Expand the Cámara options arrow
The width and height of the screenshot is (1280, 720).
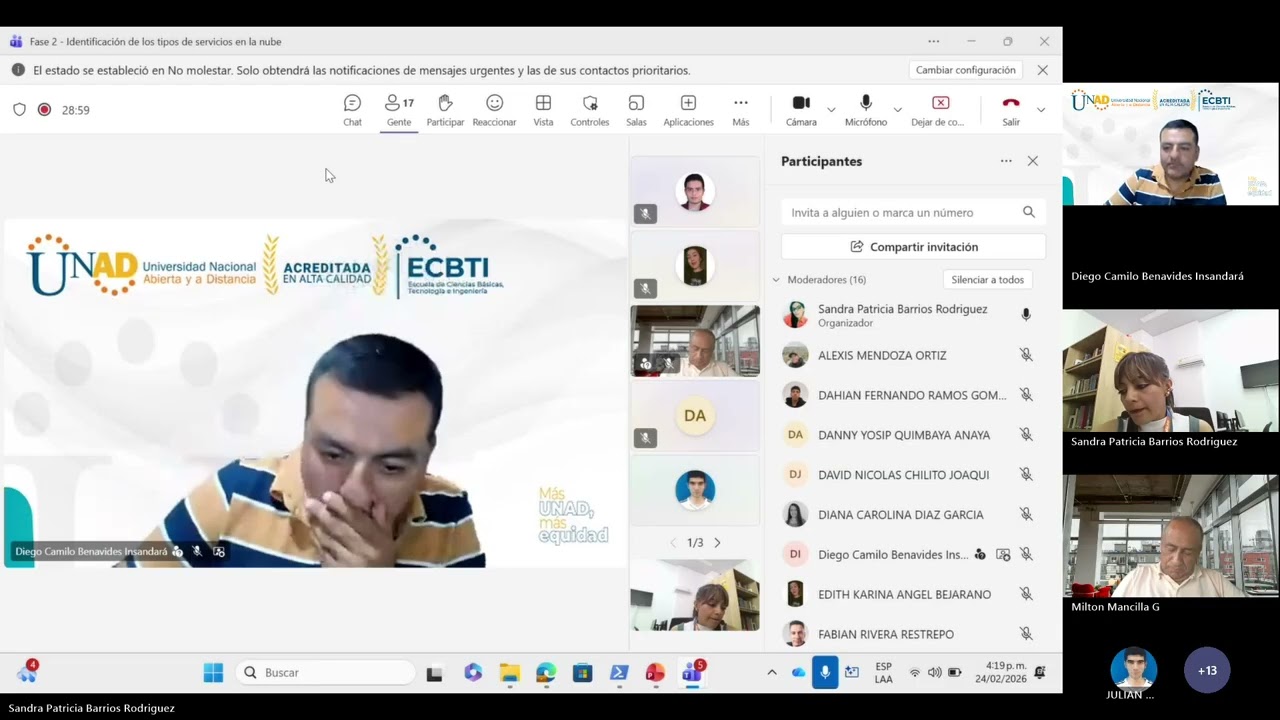(x=831, y=110)
